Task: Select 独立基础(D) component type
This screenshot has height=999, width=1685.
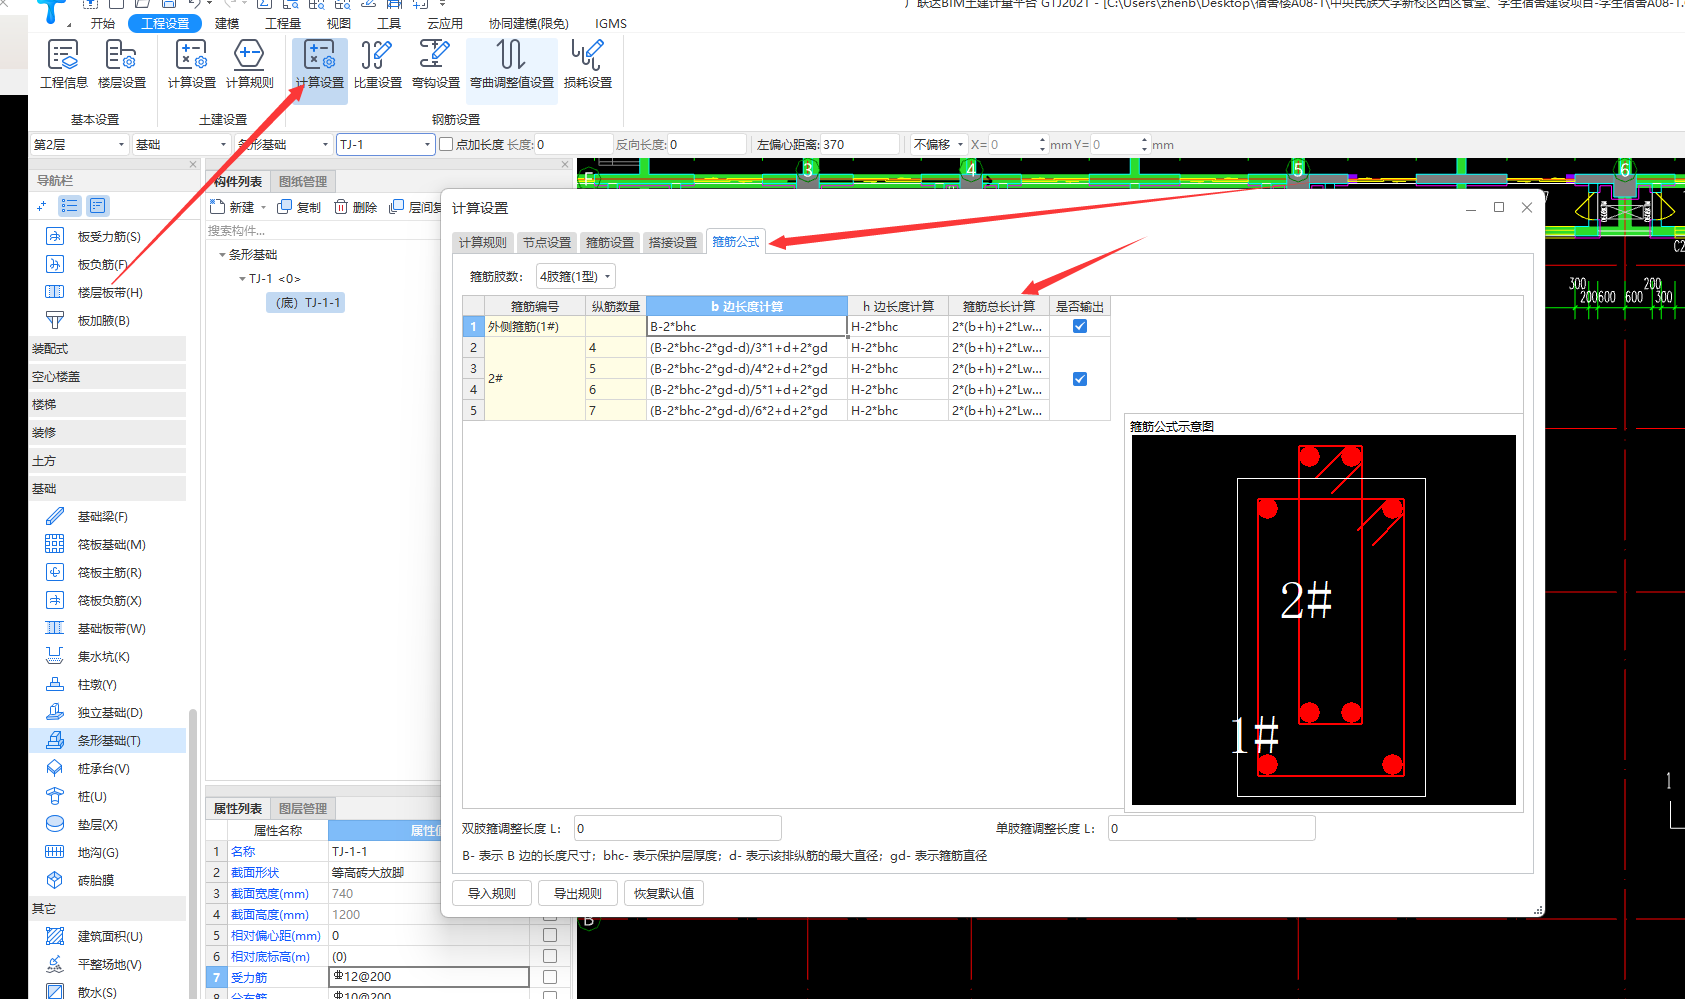Action: point(110,713)
